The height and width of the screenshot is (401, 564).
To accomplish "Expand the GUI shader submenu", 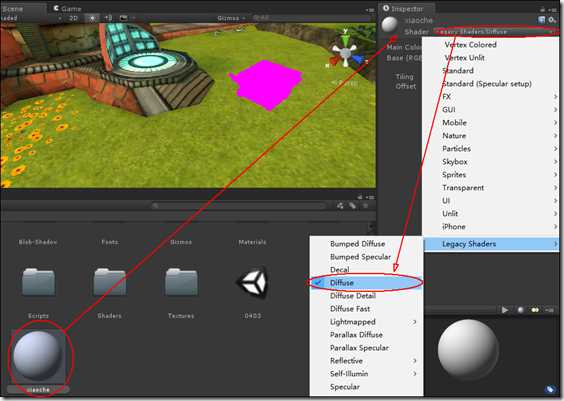I will [491, 109].
